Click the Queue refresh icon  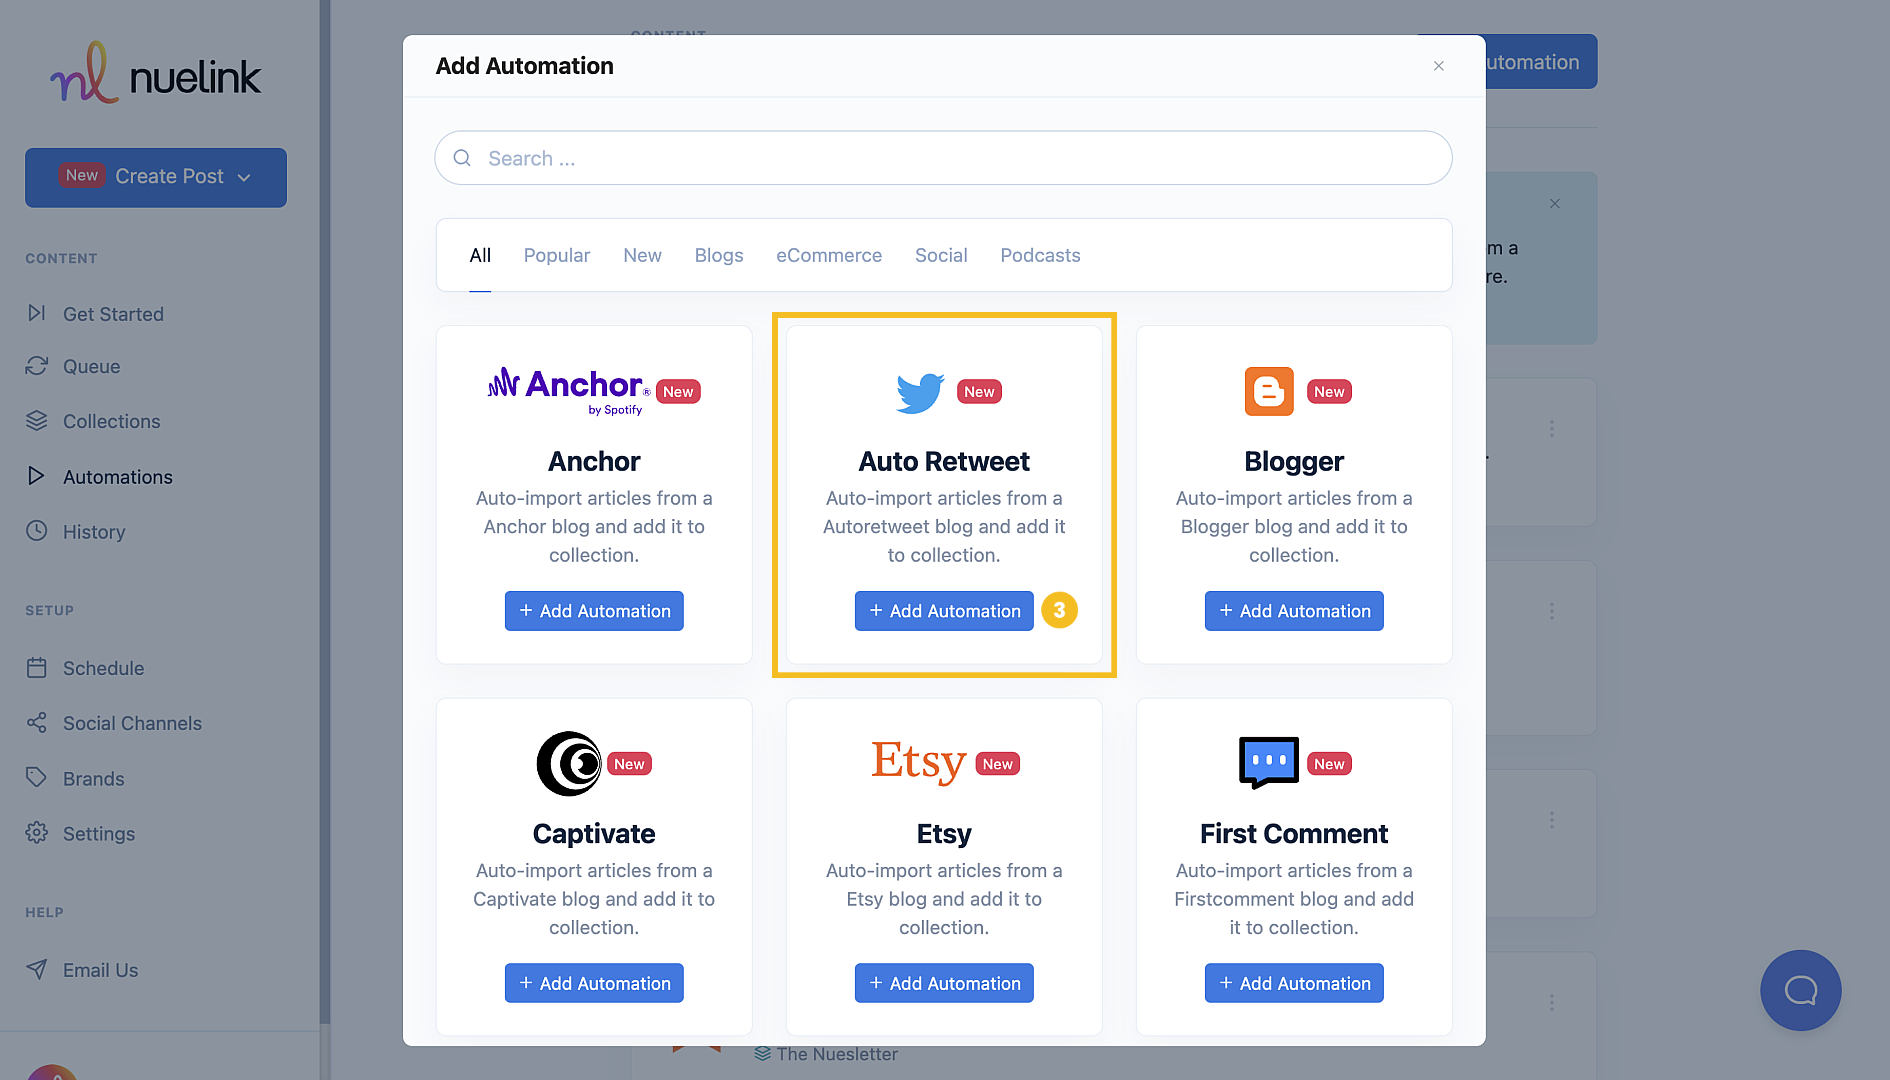(37, 366)
